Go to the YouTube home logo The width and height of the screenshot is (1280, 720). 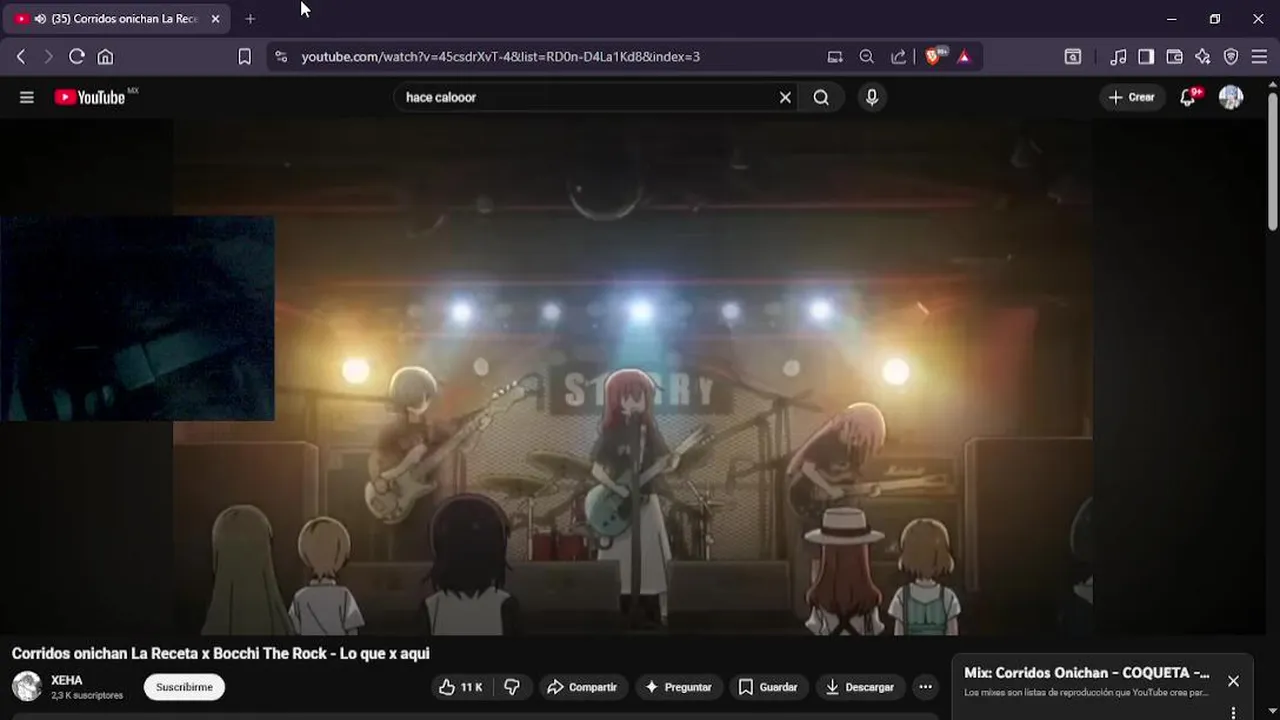[x=90, y=97]
